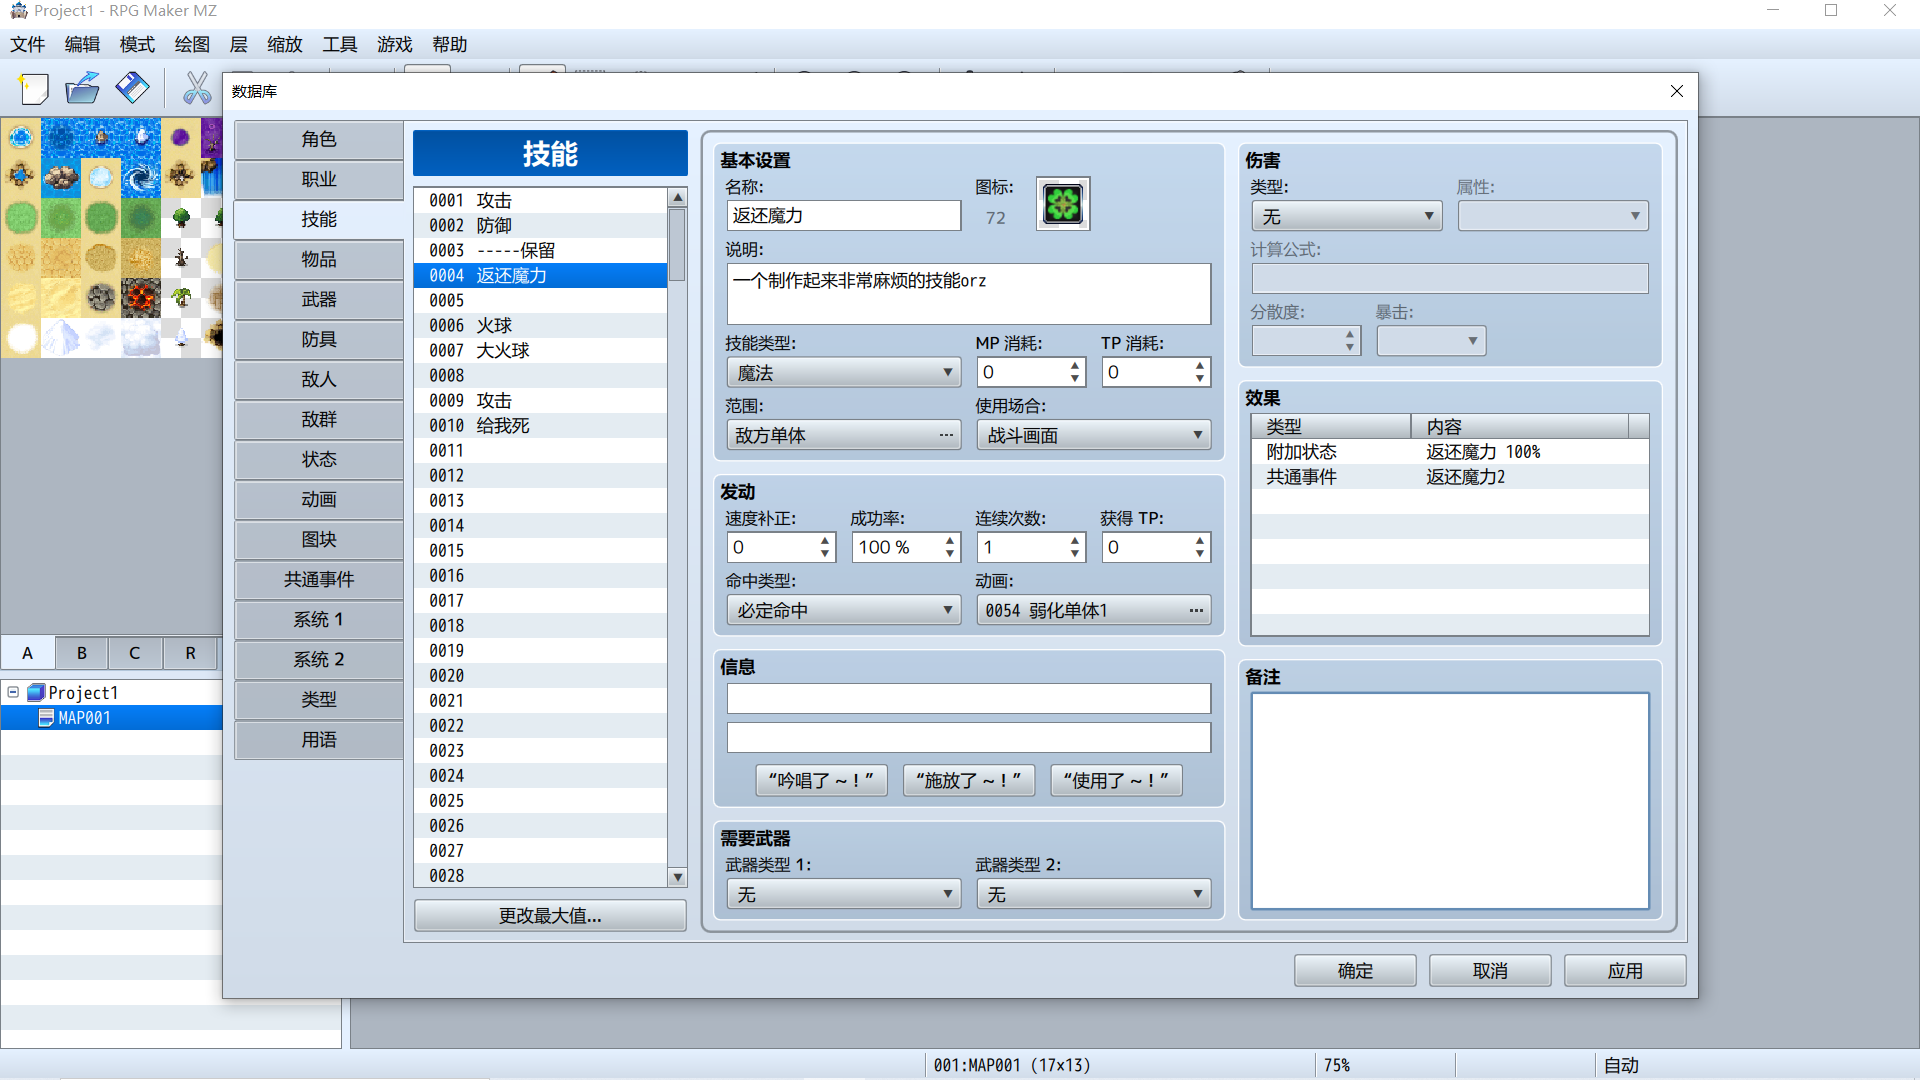Open the 武器类型 1 dropdown
The image size is (1920, 1080).
click(844, 894)
